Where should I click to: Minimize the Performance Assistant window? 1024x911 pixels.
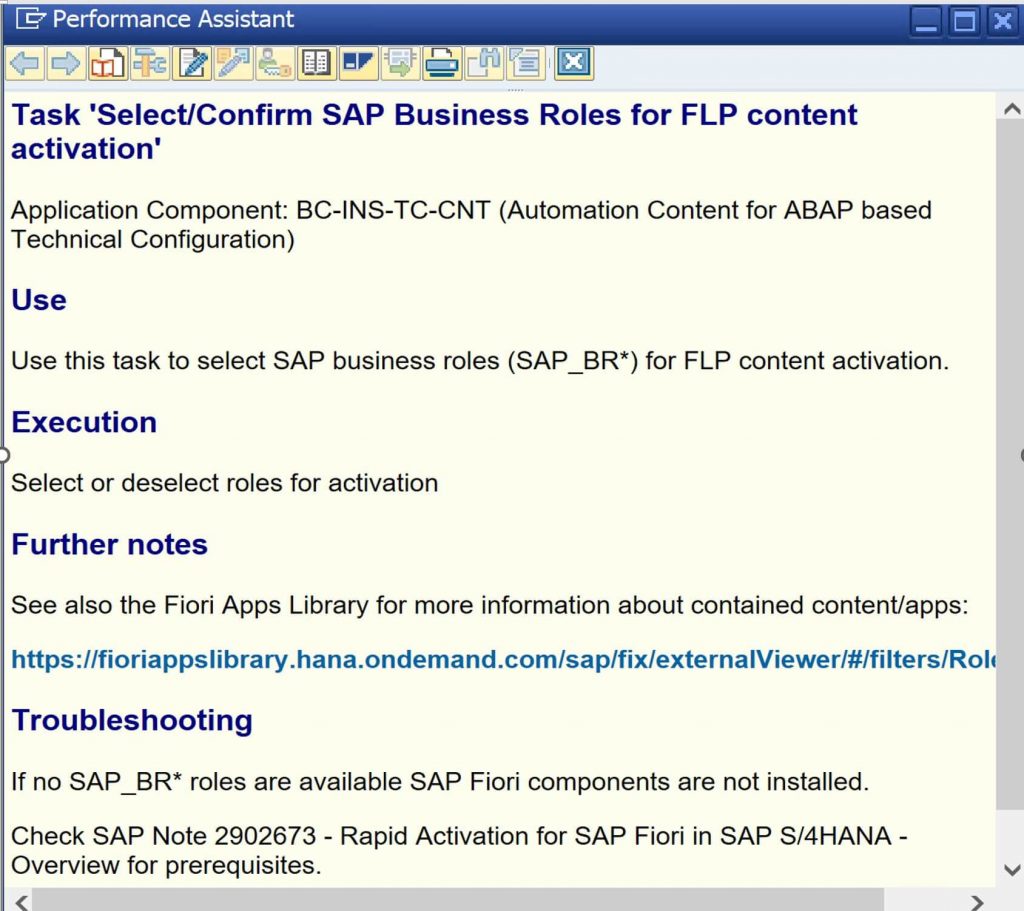pos(925,22)
